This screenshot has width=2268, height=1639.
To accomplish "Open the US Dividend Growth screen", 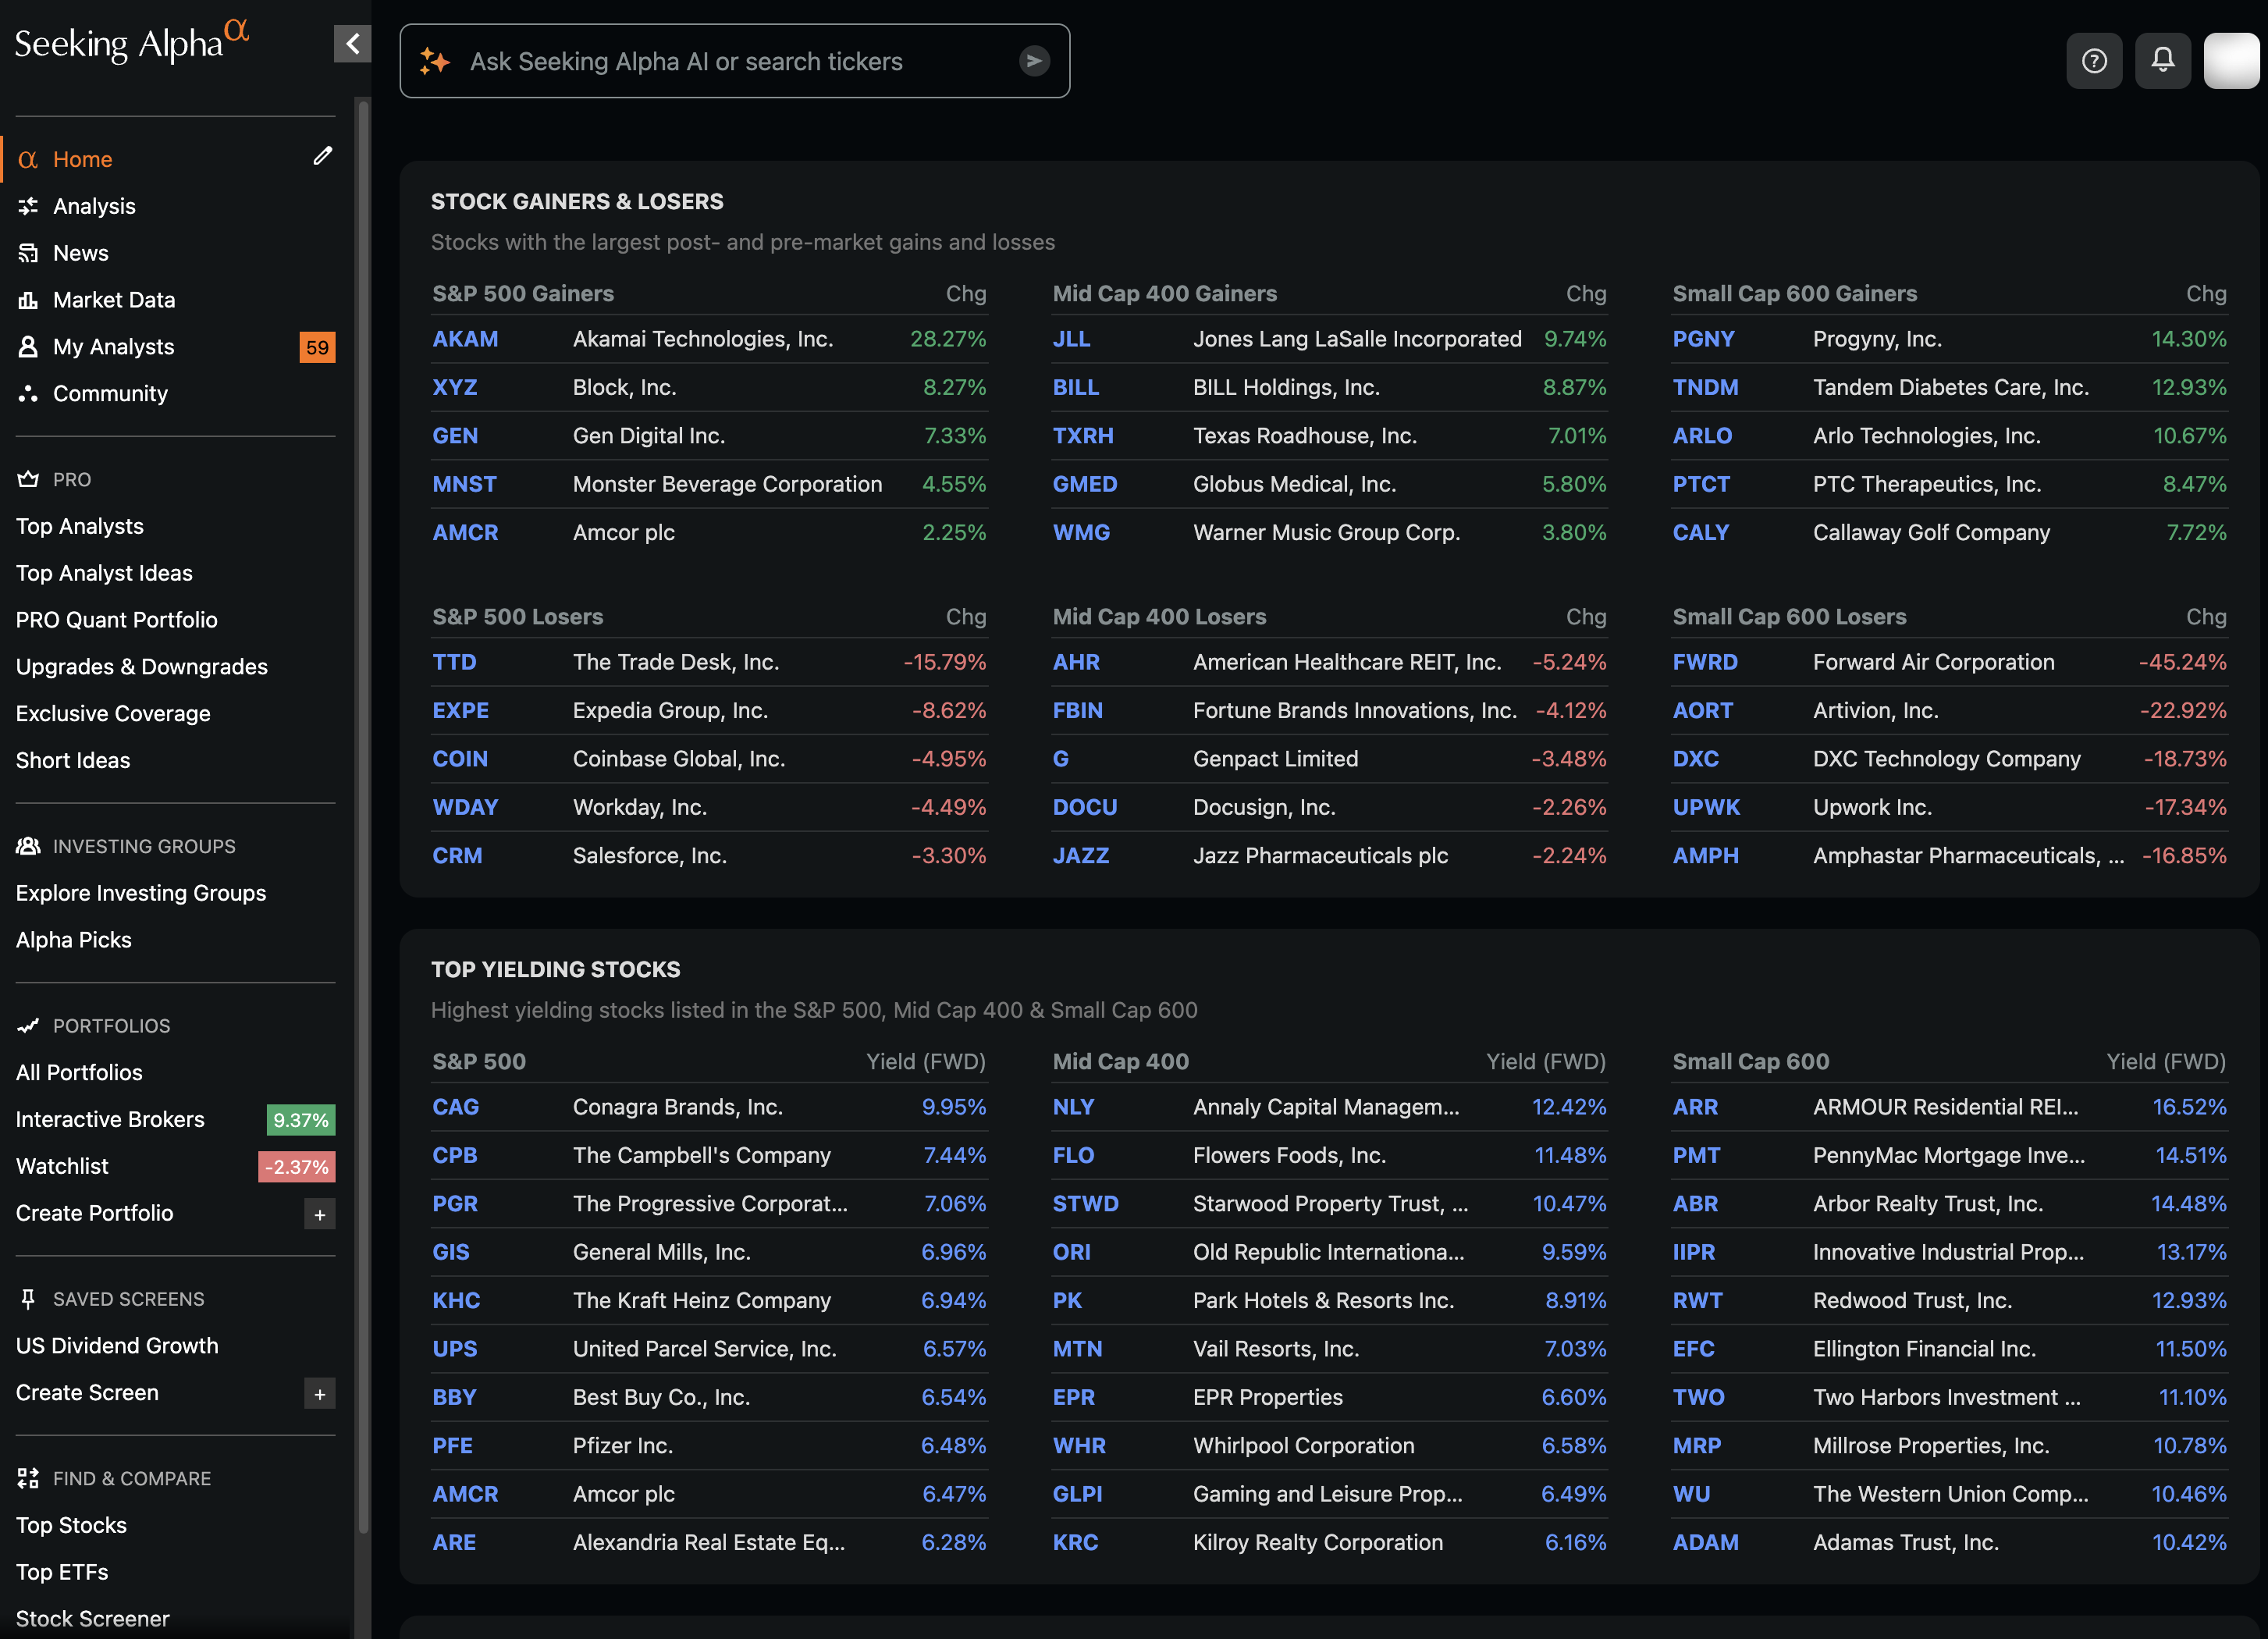I will [116, 1346].
